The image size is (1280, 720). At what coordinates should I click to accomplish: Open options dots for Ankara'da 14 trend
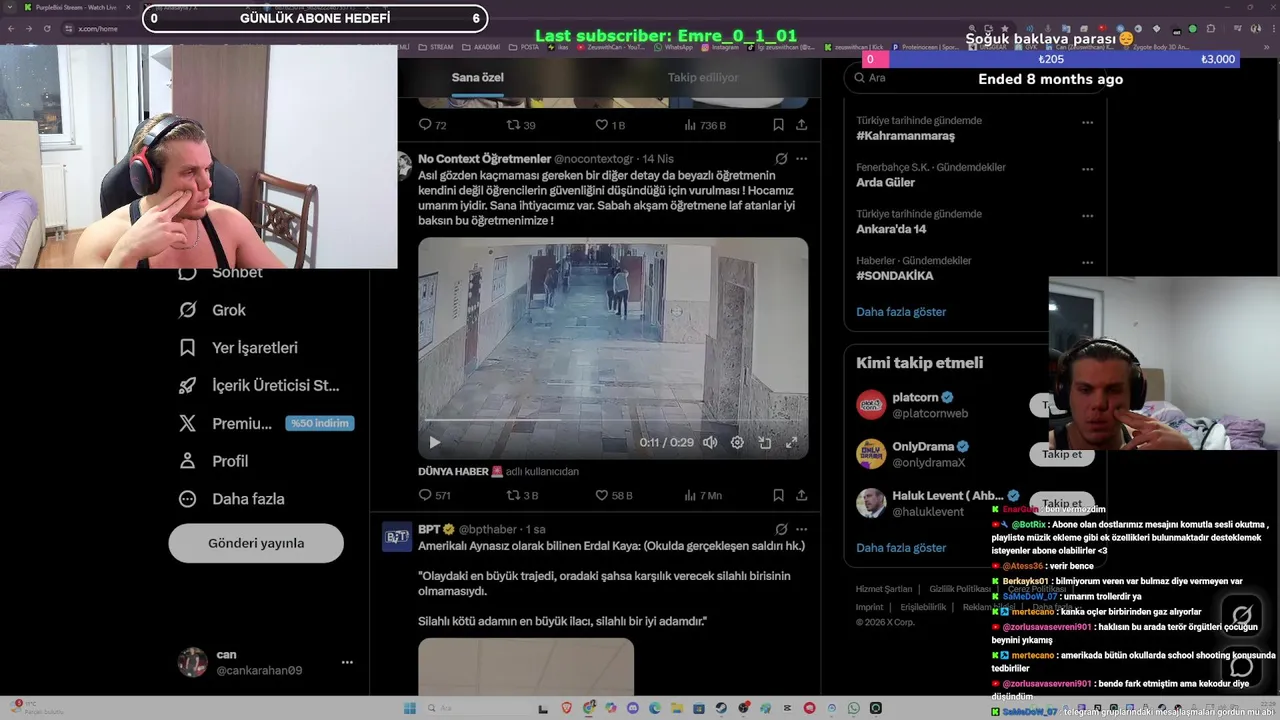(1087, 215)
